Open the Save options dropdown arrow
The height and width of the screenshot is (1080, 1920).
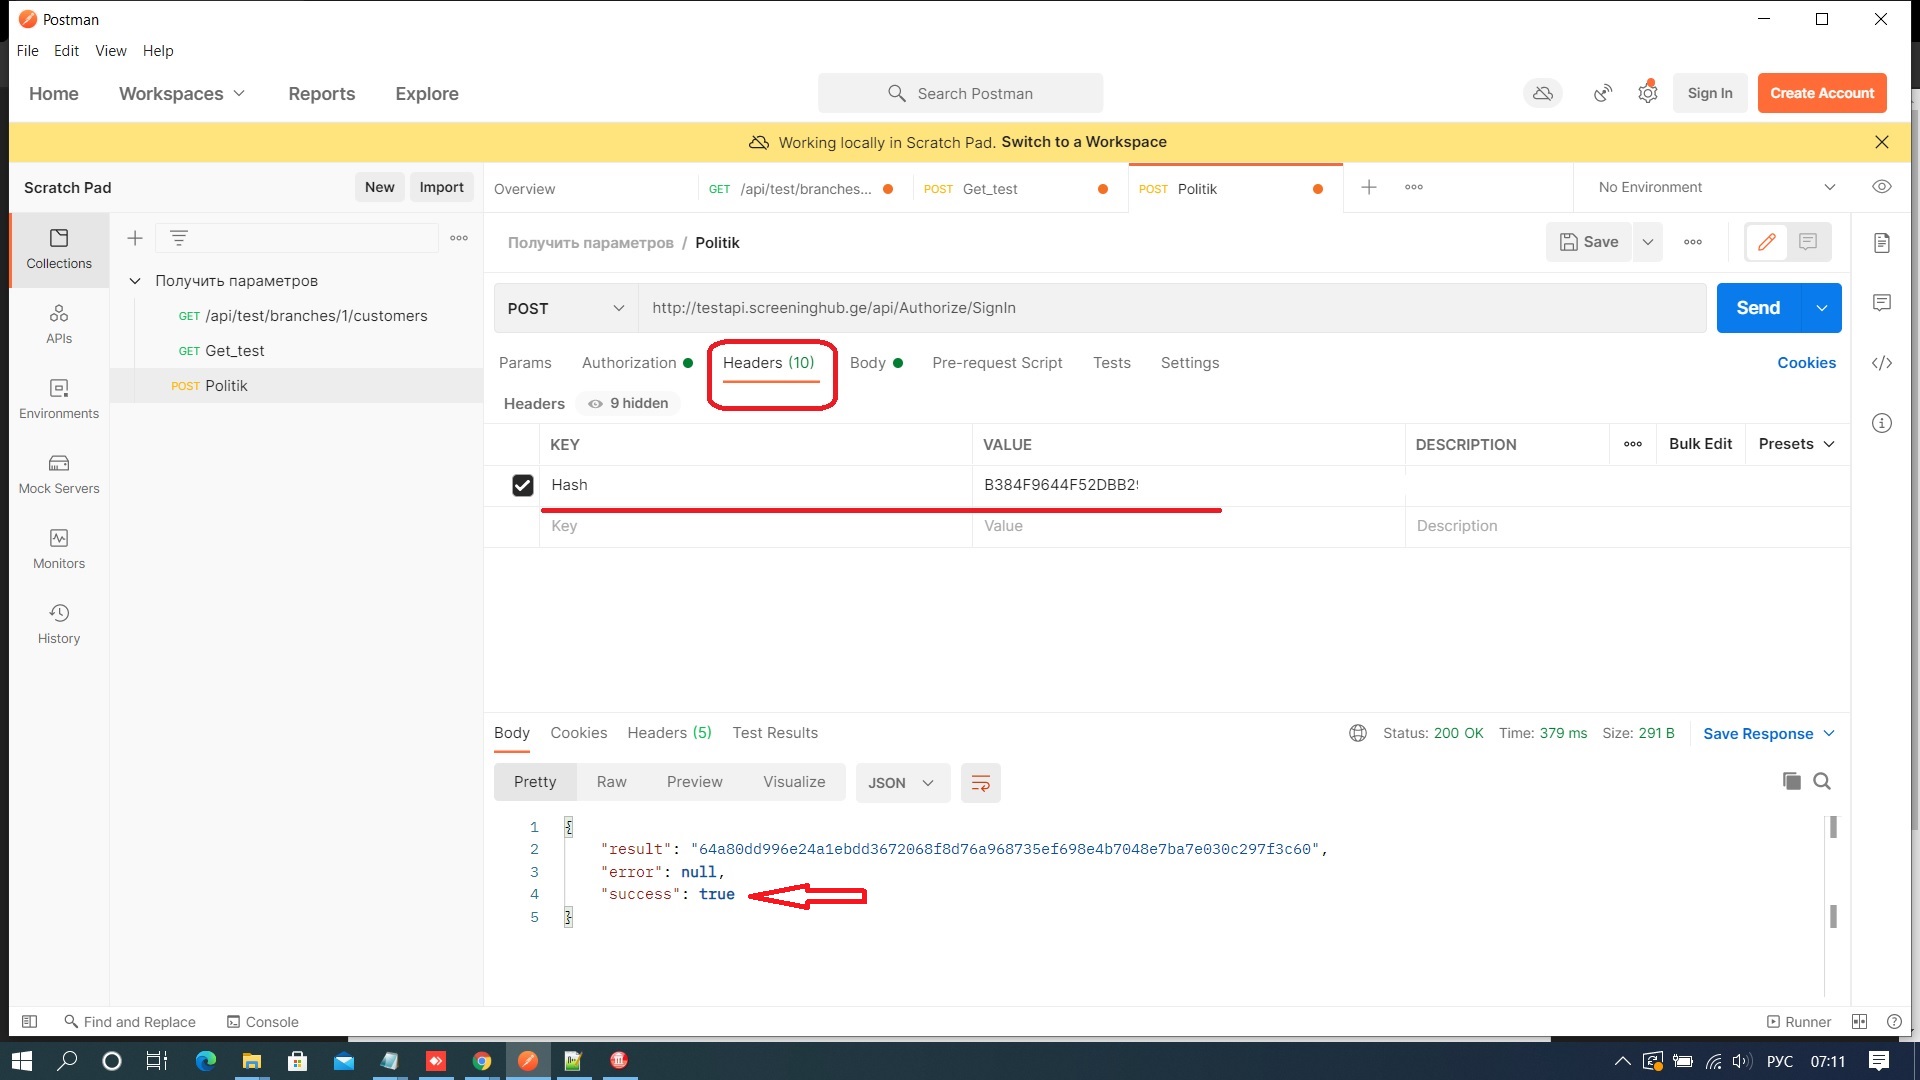tap(1648, 242)
